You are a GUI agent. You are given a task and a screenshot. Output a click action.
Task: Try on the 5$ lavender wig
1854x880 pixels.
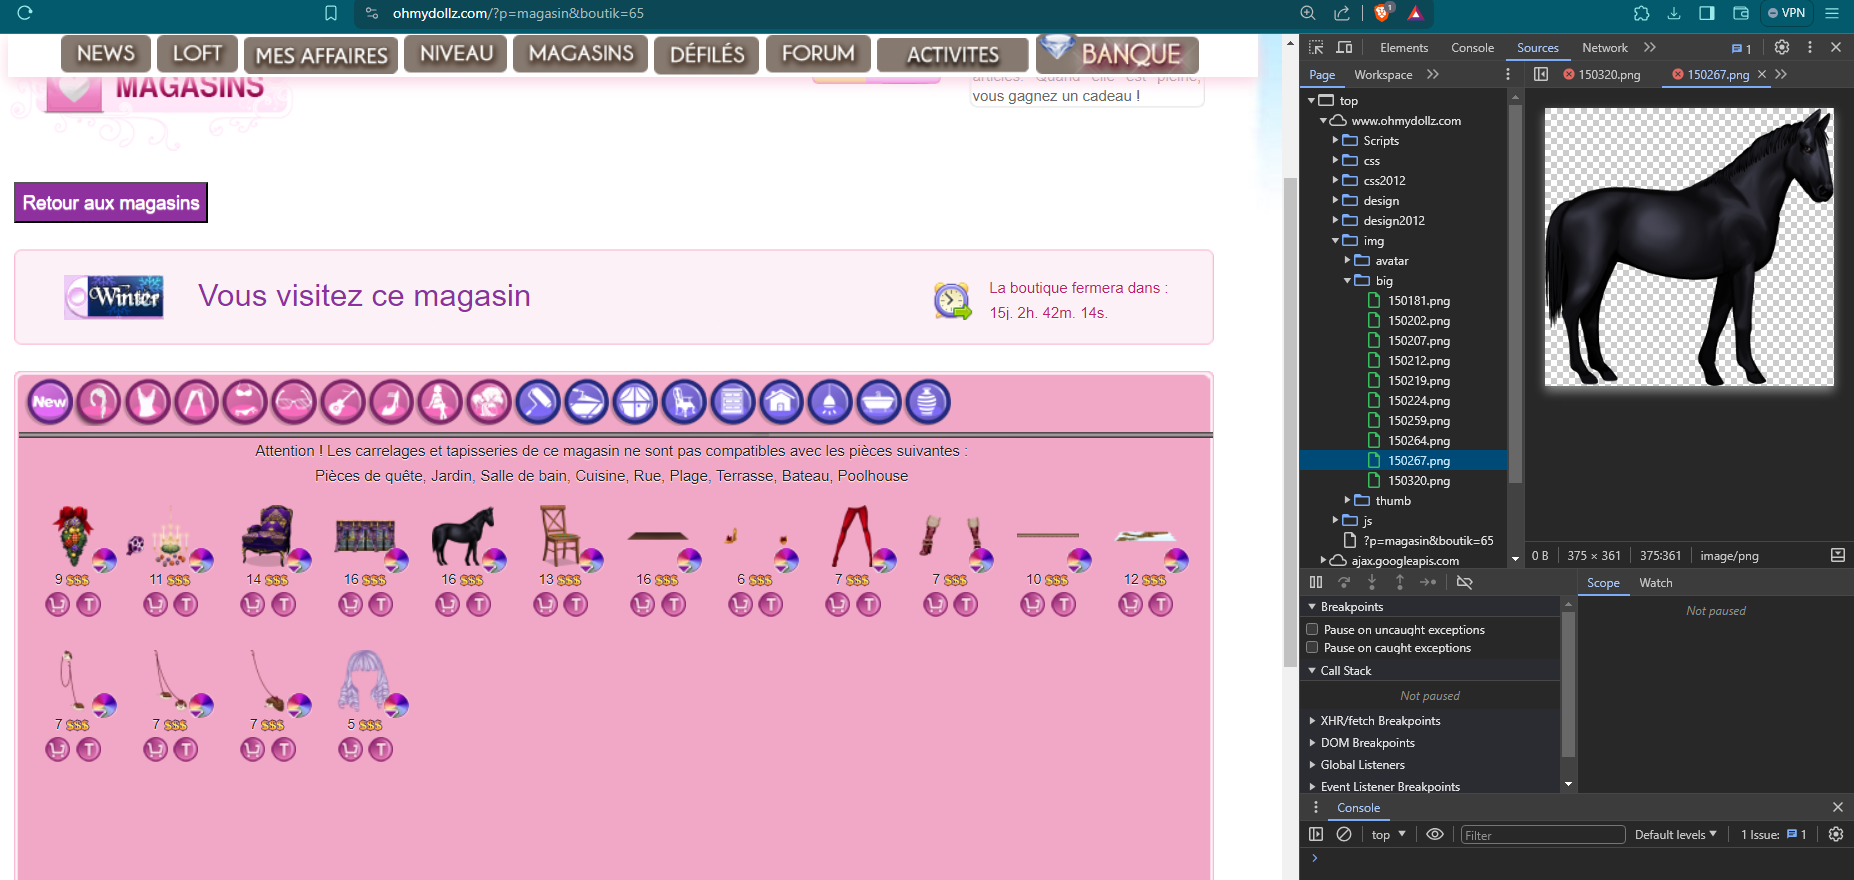[x=381, y=749]
